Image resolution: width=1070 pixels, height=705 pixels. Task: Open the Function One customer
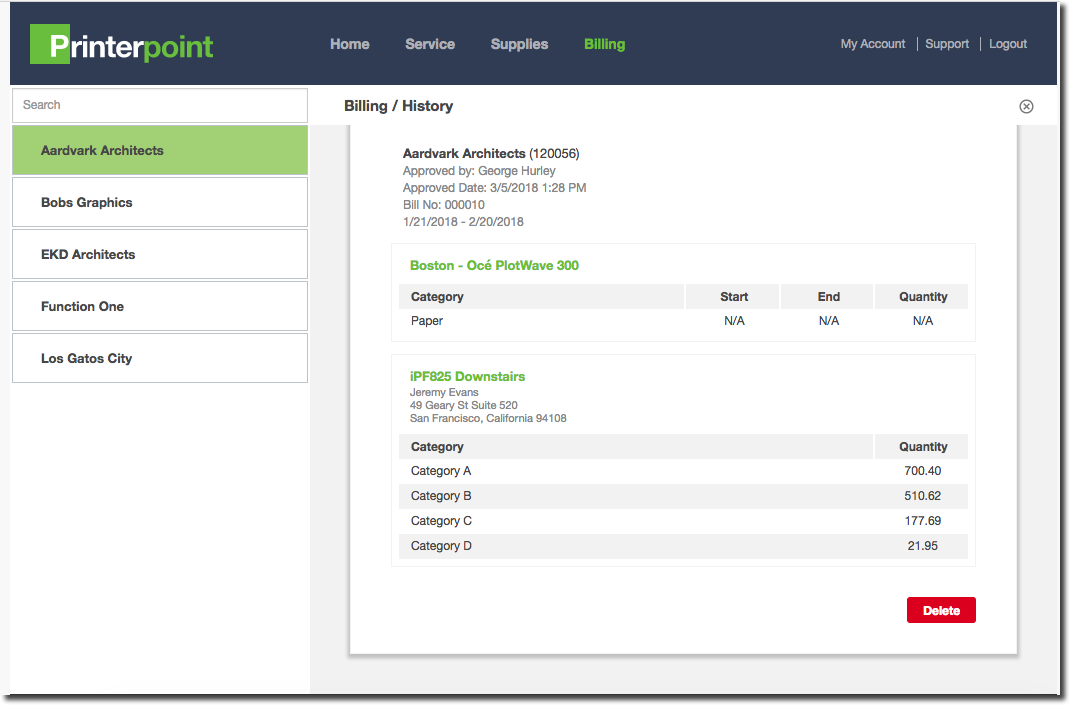point(160,307)
